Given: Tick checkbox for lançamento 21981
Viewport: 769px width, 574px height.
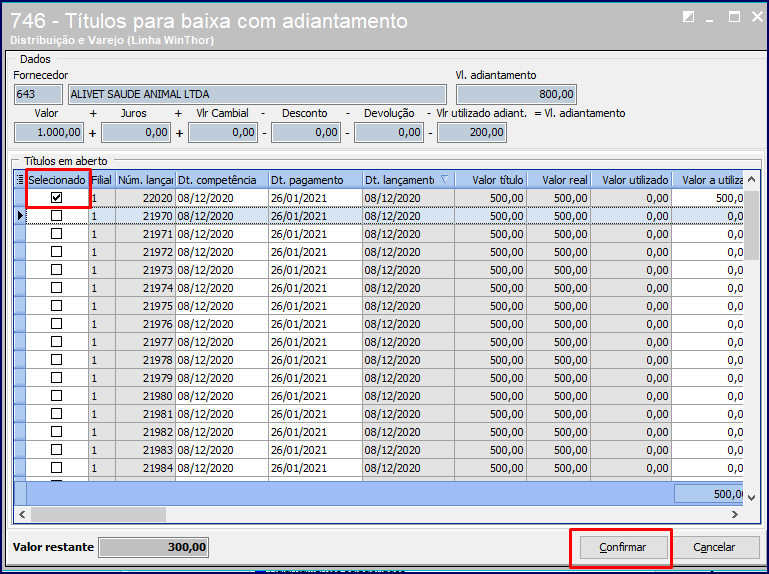Looking at the screenshot, I should [x=56, y=414].
